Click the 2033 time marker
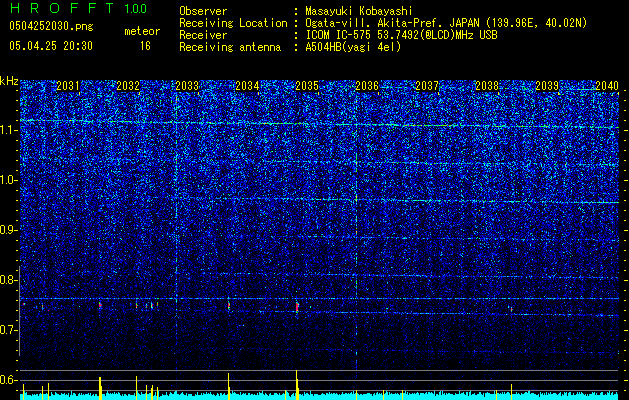This screenshot has width=629, height=400. [187, 86]
